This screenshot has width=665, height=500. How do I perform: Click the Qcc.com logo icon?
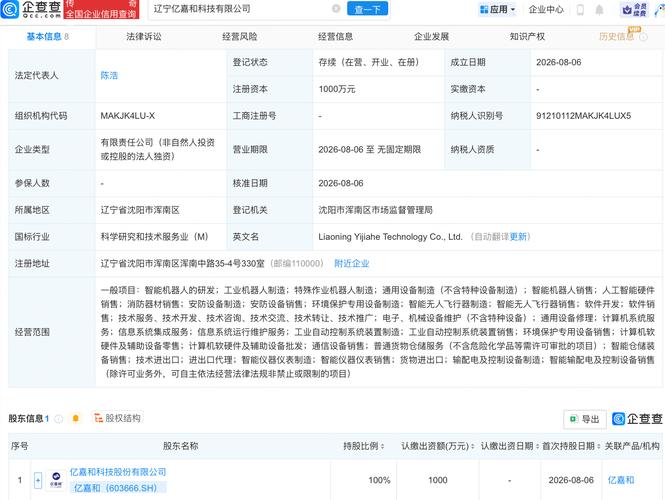(10, 9)
